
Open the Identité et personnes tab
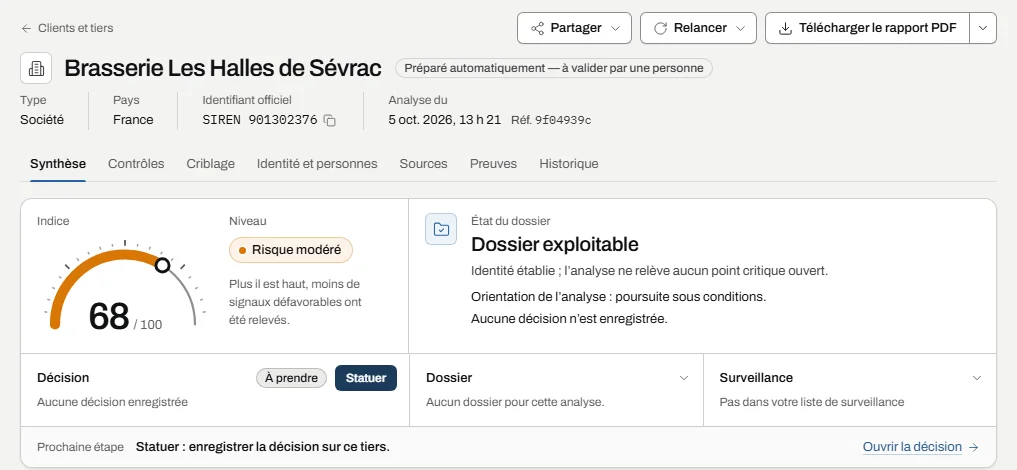(x=317, y=164)
